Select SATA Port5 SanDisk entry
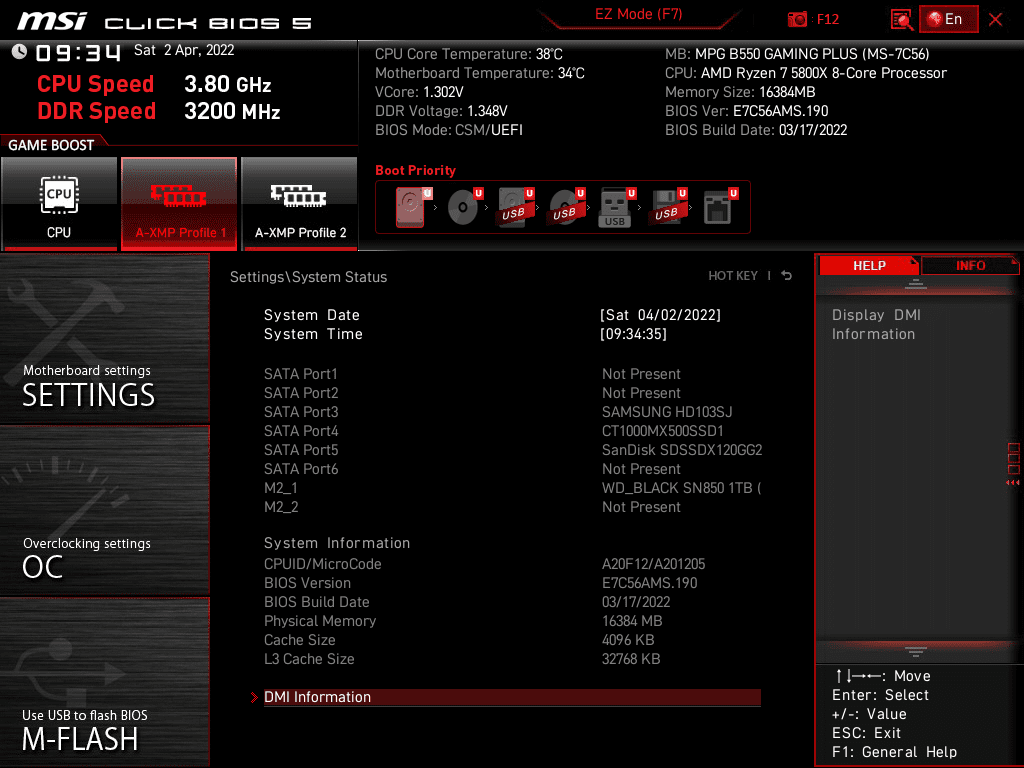1024x768 pixels. pos(512,450)
